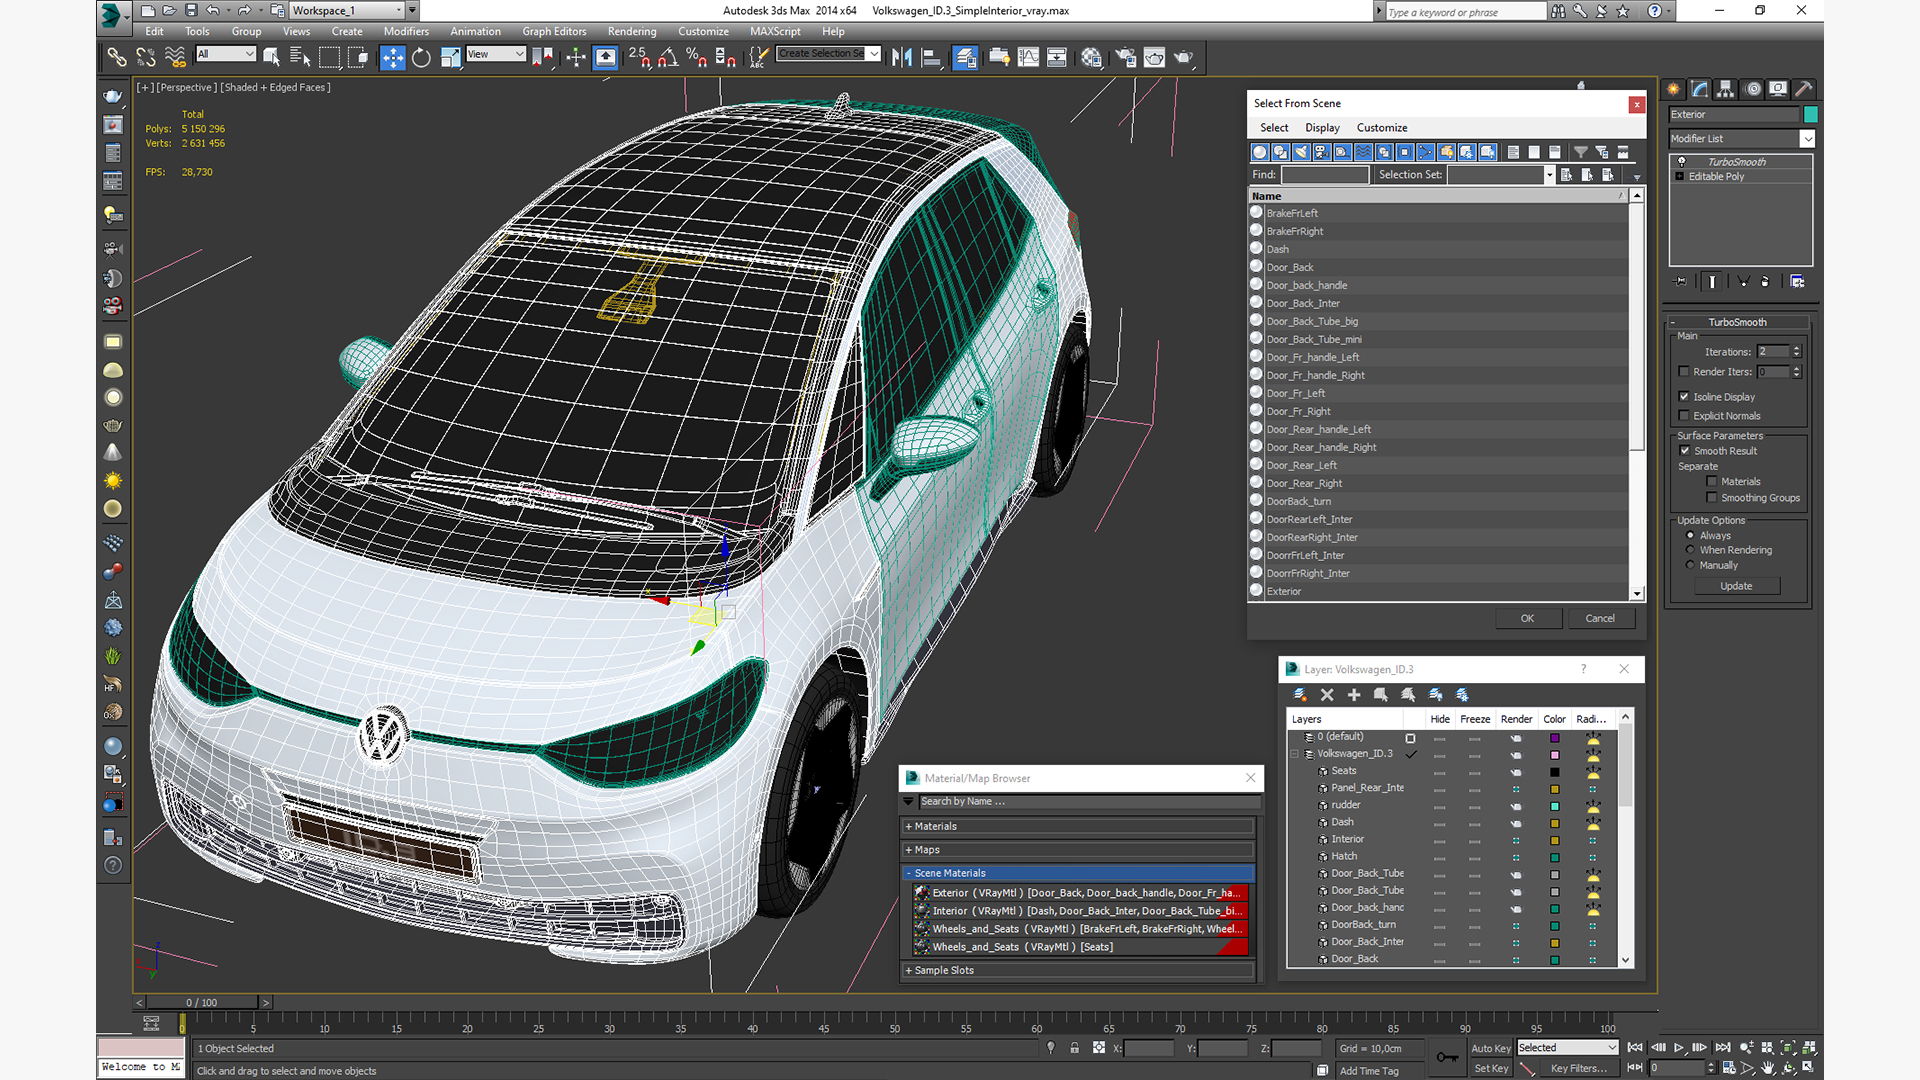The height and width of the screenshot is (1080, 1920).
Task: Click Remove modifier from the stack icon
Action: (1765, 282)
